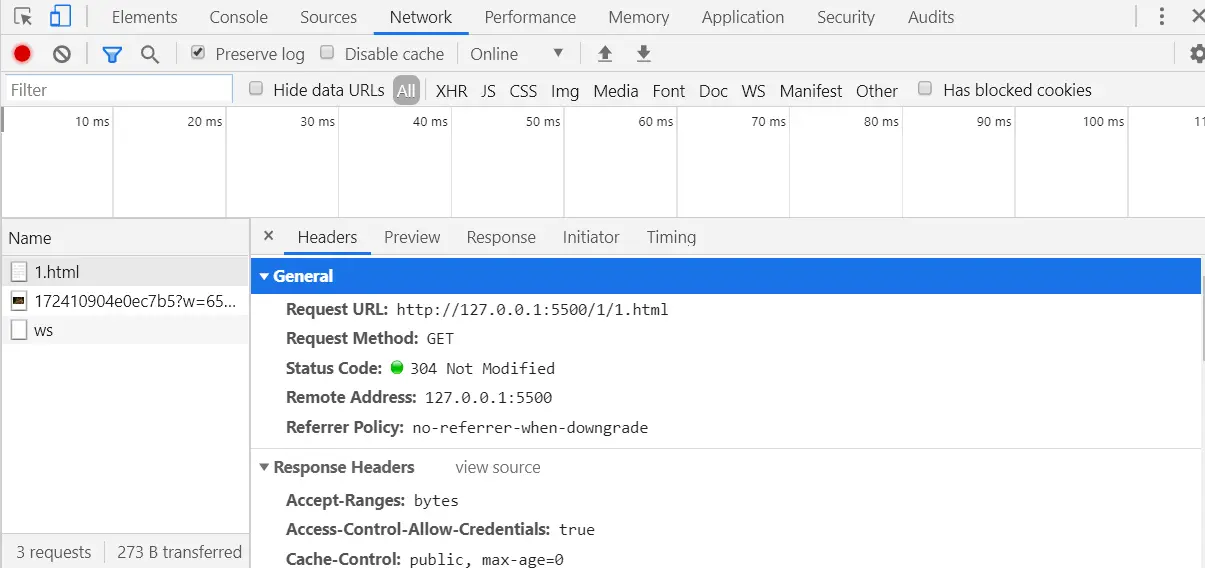Select the All filter type
The height and width of the screenshot is (568, 1205).
(x=406, y=90)
